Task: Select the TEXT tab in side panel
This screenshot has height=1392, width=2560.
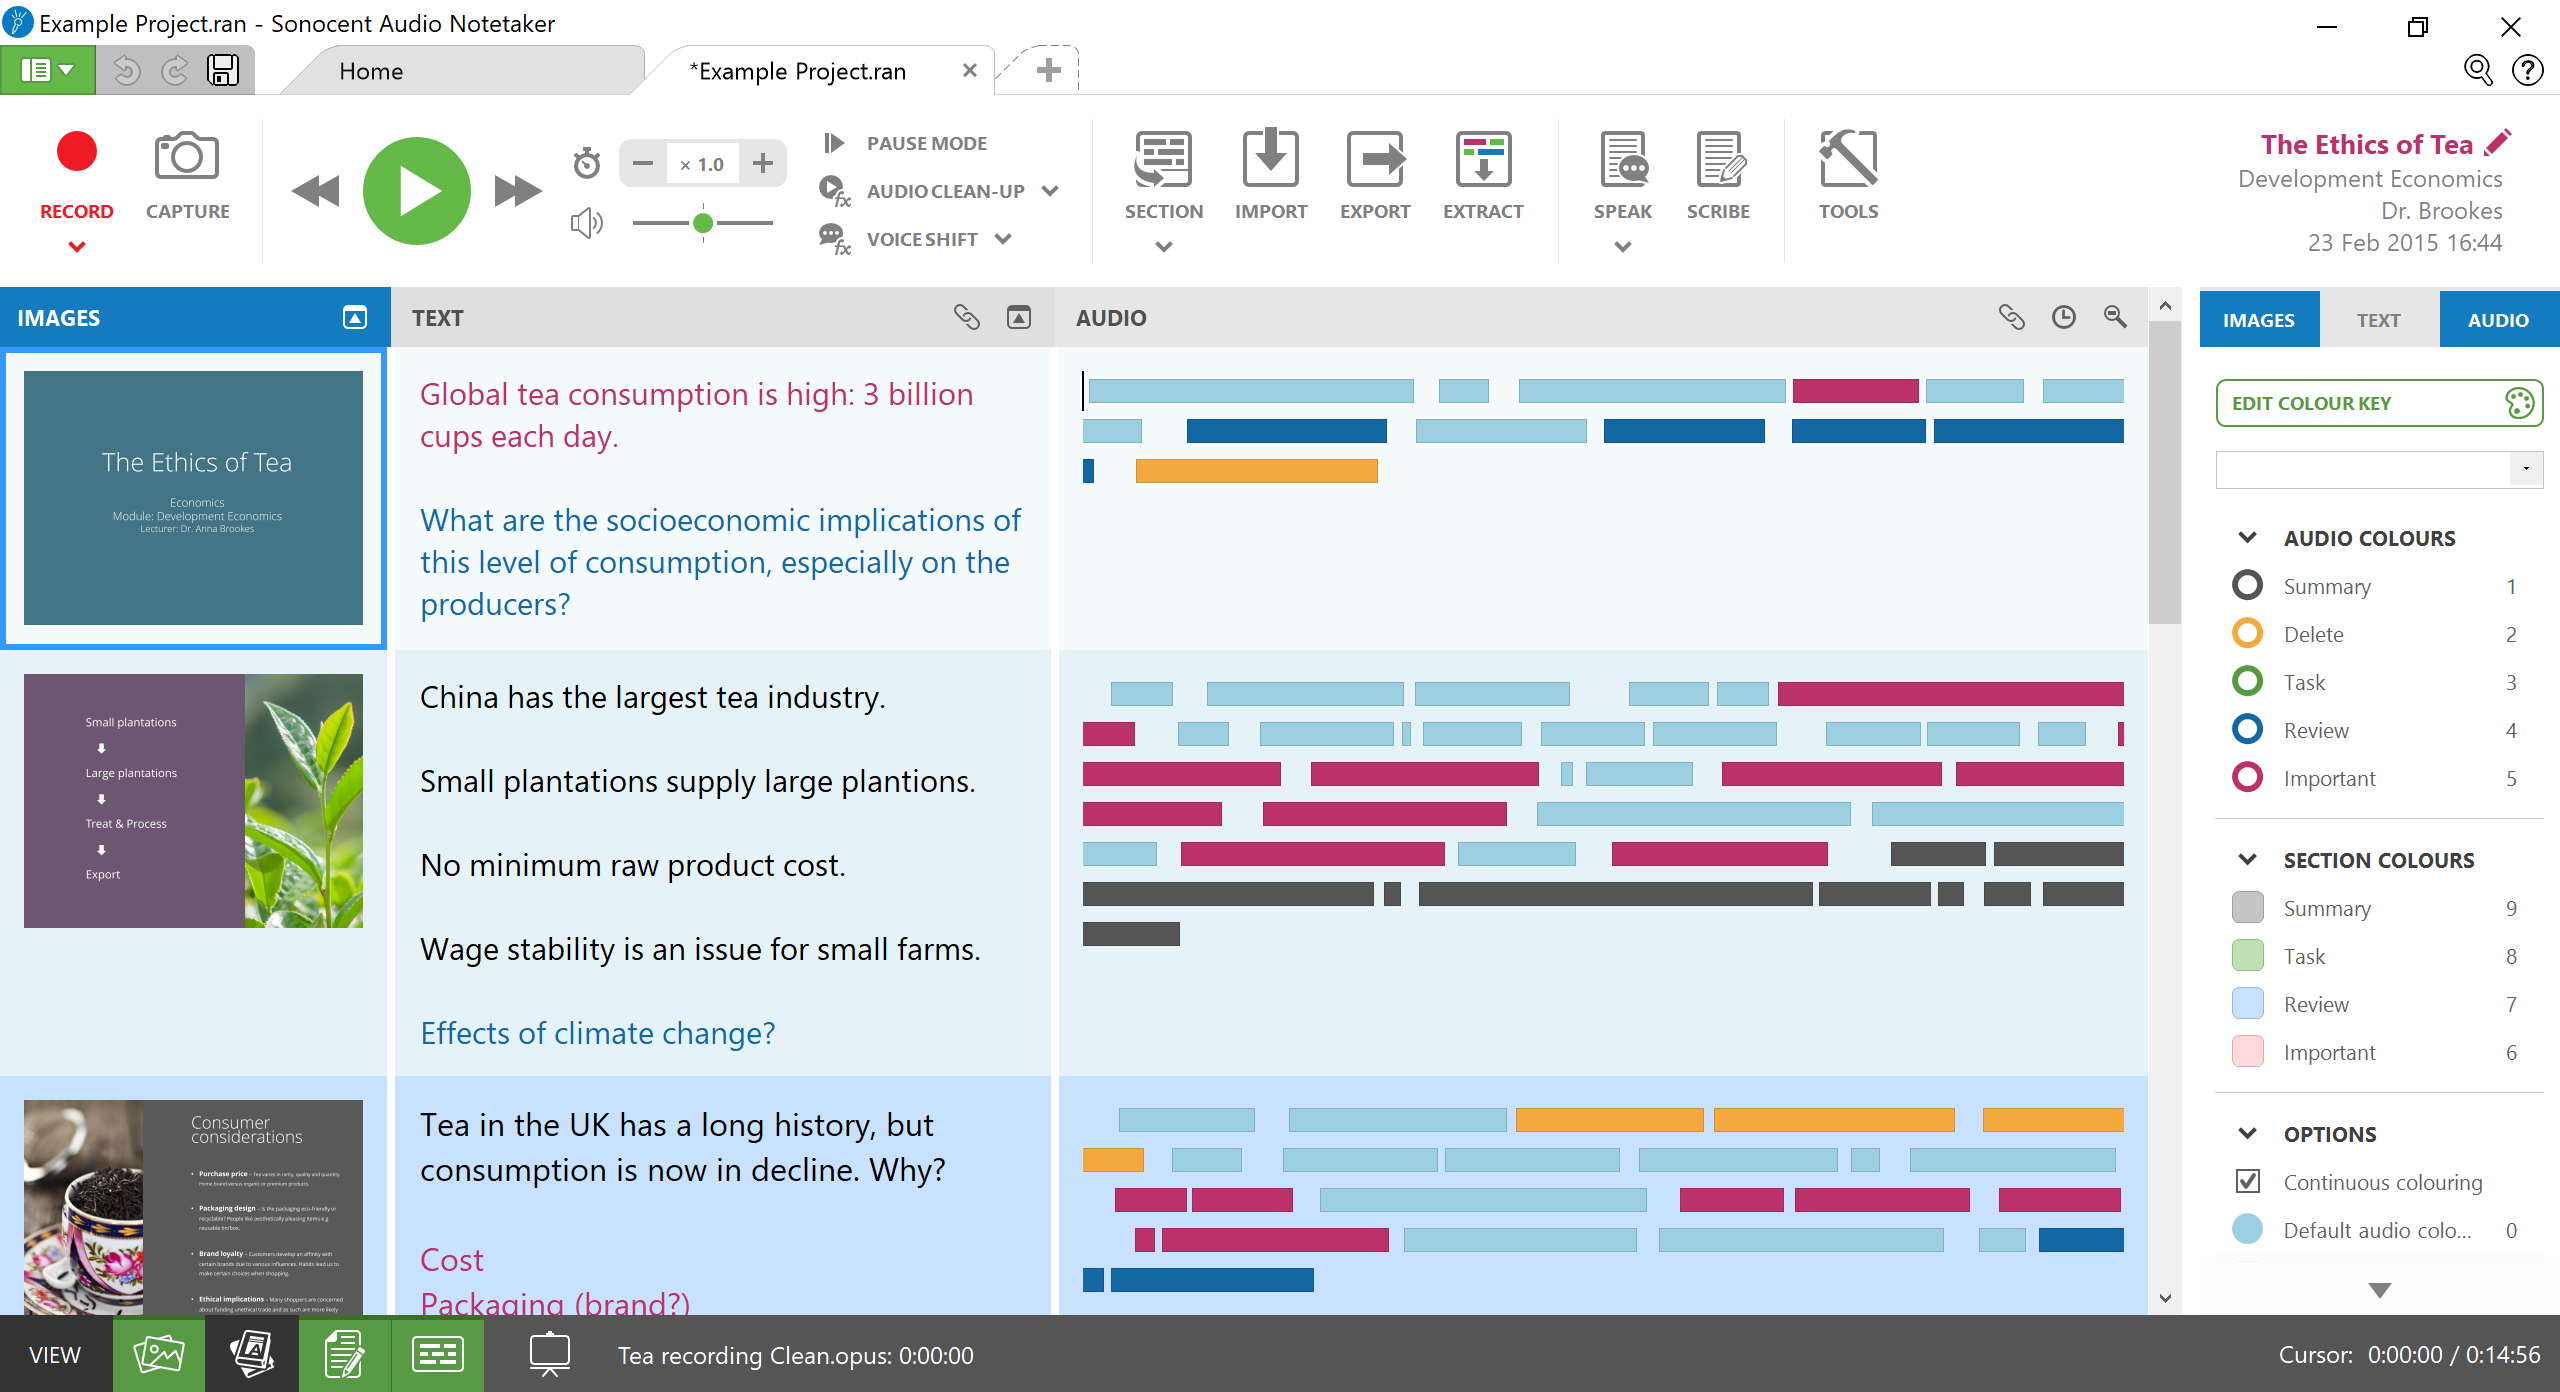Action: 2378,320
